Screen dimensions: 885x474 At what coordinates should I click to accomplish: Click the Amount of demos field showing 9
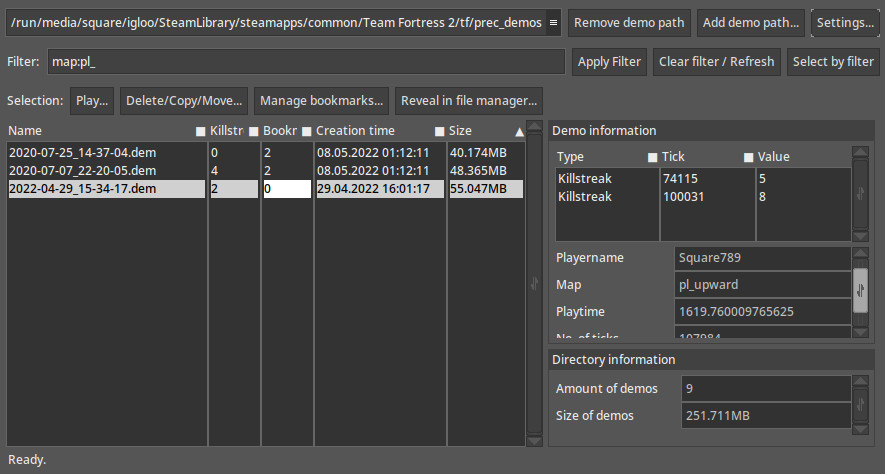[766, 388]
